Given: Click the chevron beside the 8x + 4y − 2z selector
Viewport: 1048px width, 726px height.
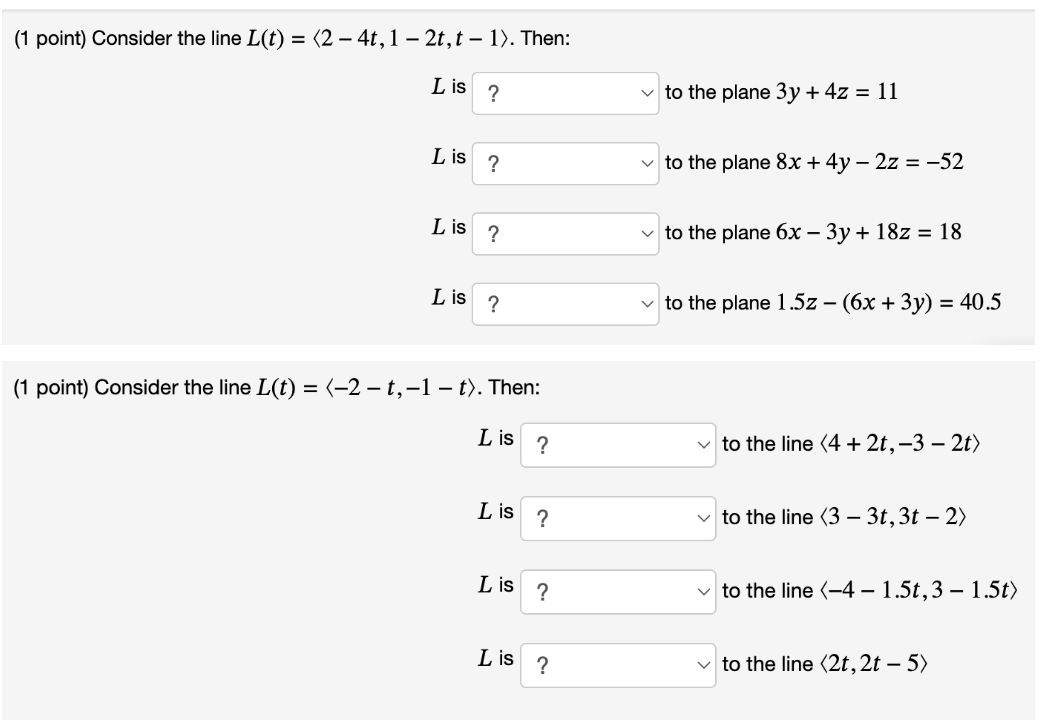Looking at the screenshot, I should coord(645,162).
